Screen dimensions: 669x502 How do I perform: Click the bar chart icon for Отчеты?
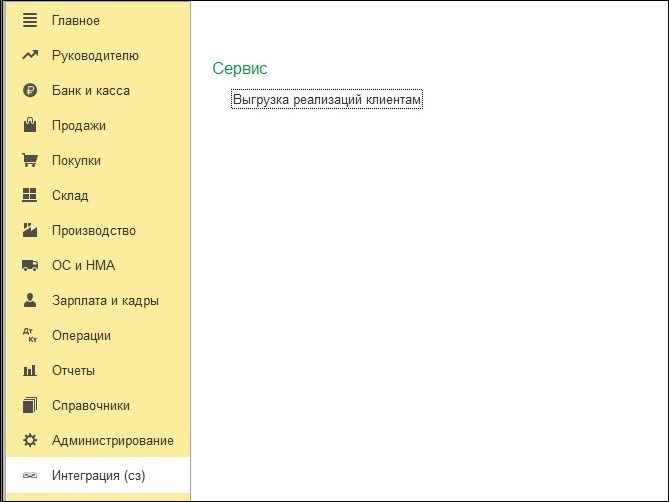(x=30, y=371)
